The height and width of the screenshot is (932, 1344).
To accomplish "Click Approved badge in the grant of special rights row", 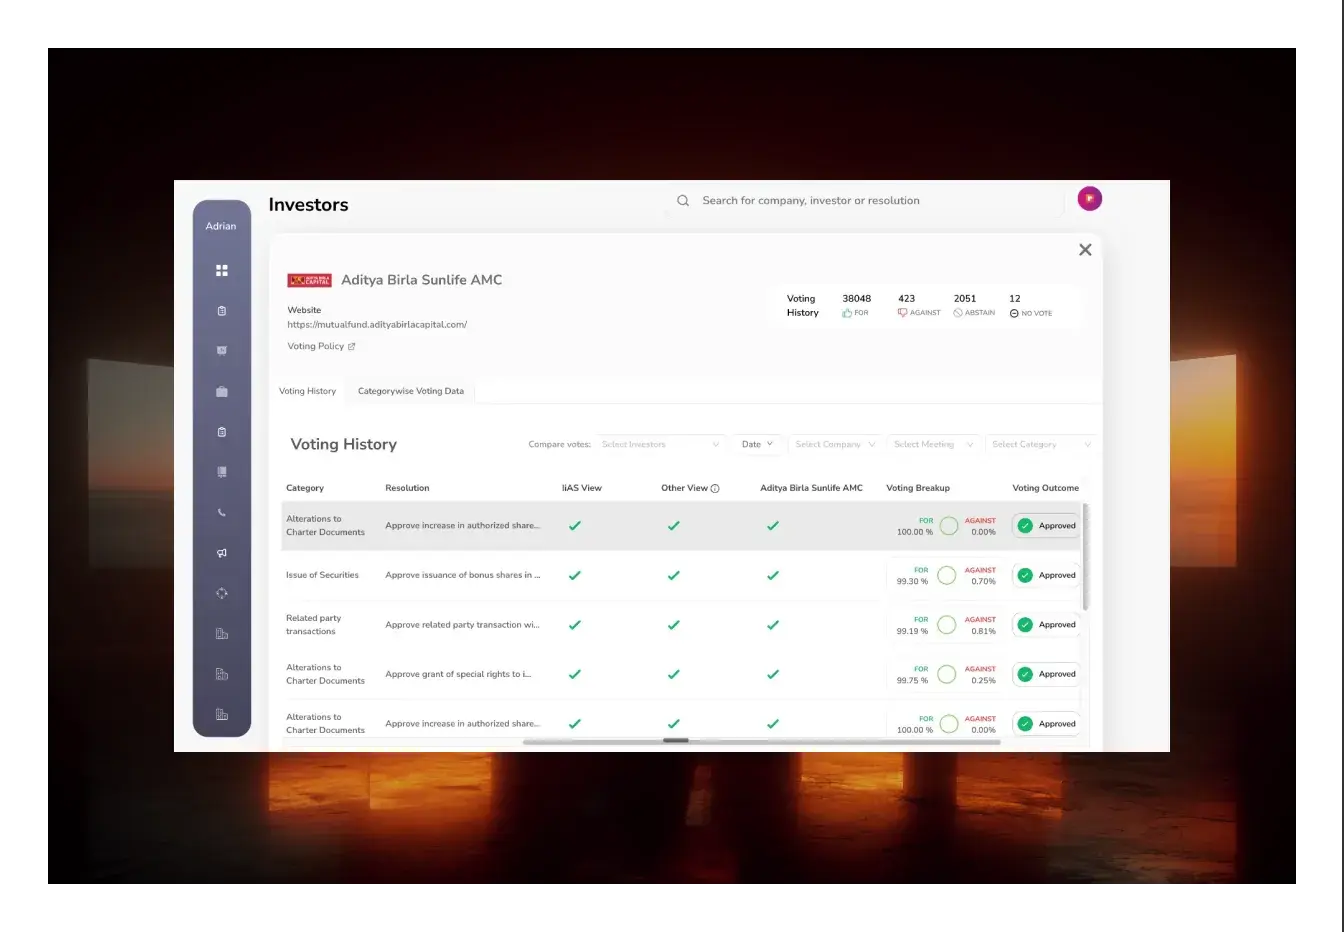I will coord(1046,675).
